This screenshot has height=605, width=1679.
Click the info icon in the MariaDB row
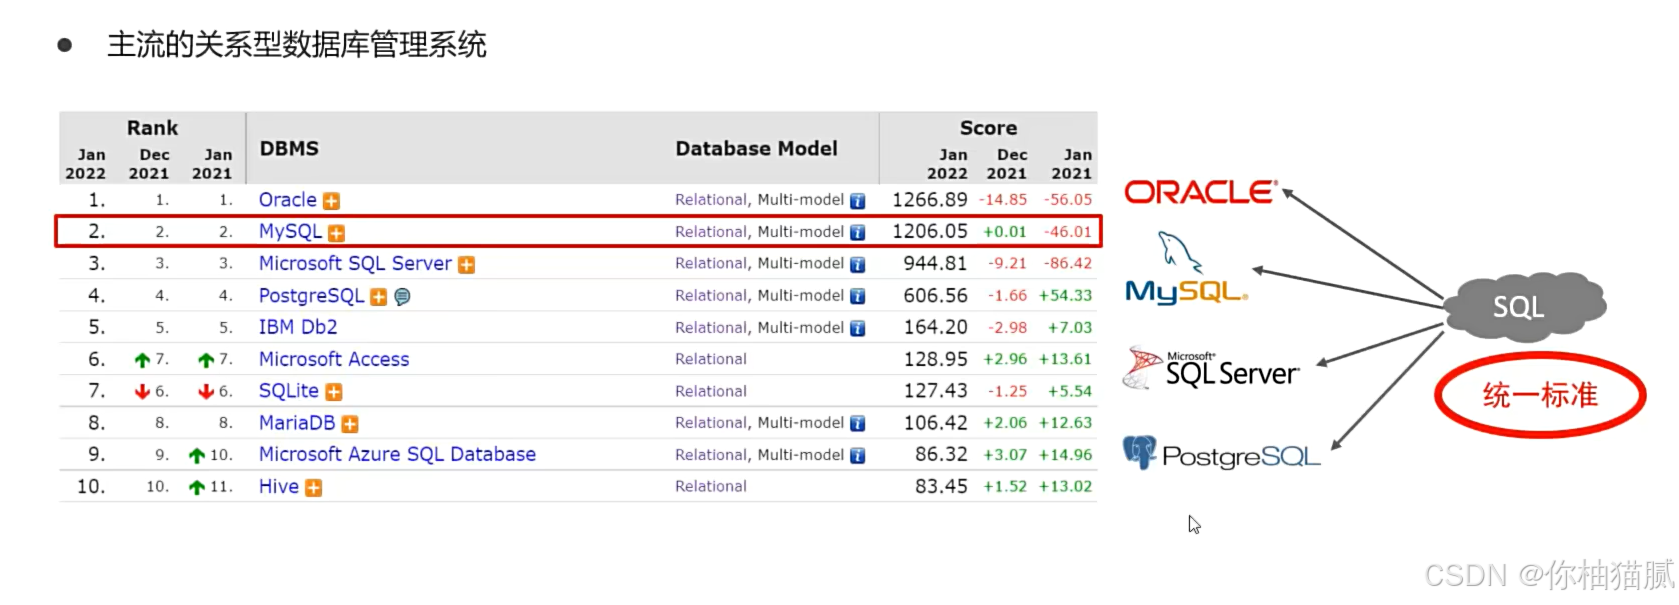[857, 424]
